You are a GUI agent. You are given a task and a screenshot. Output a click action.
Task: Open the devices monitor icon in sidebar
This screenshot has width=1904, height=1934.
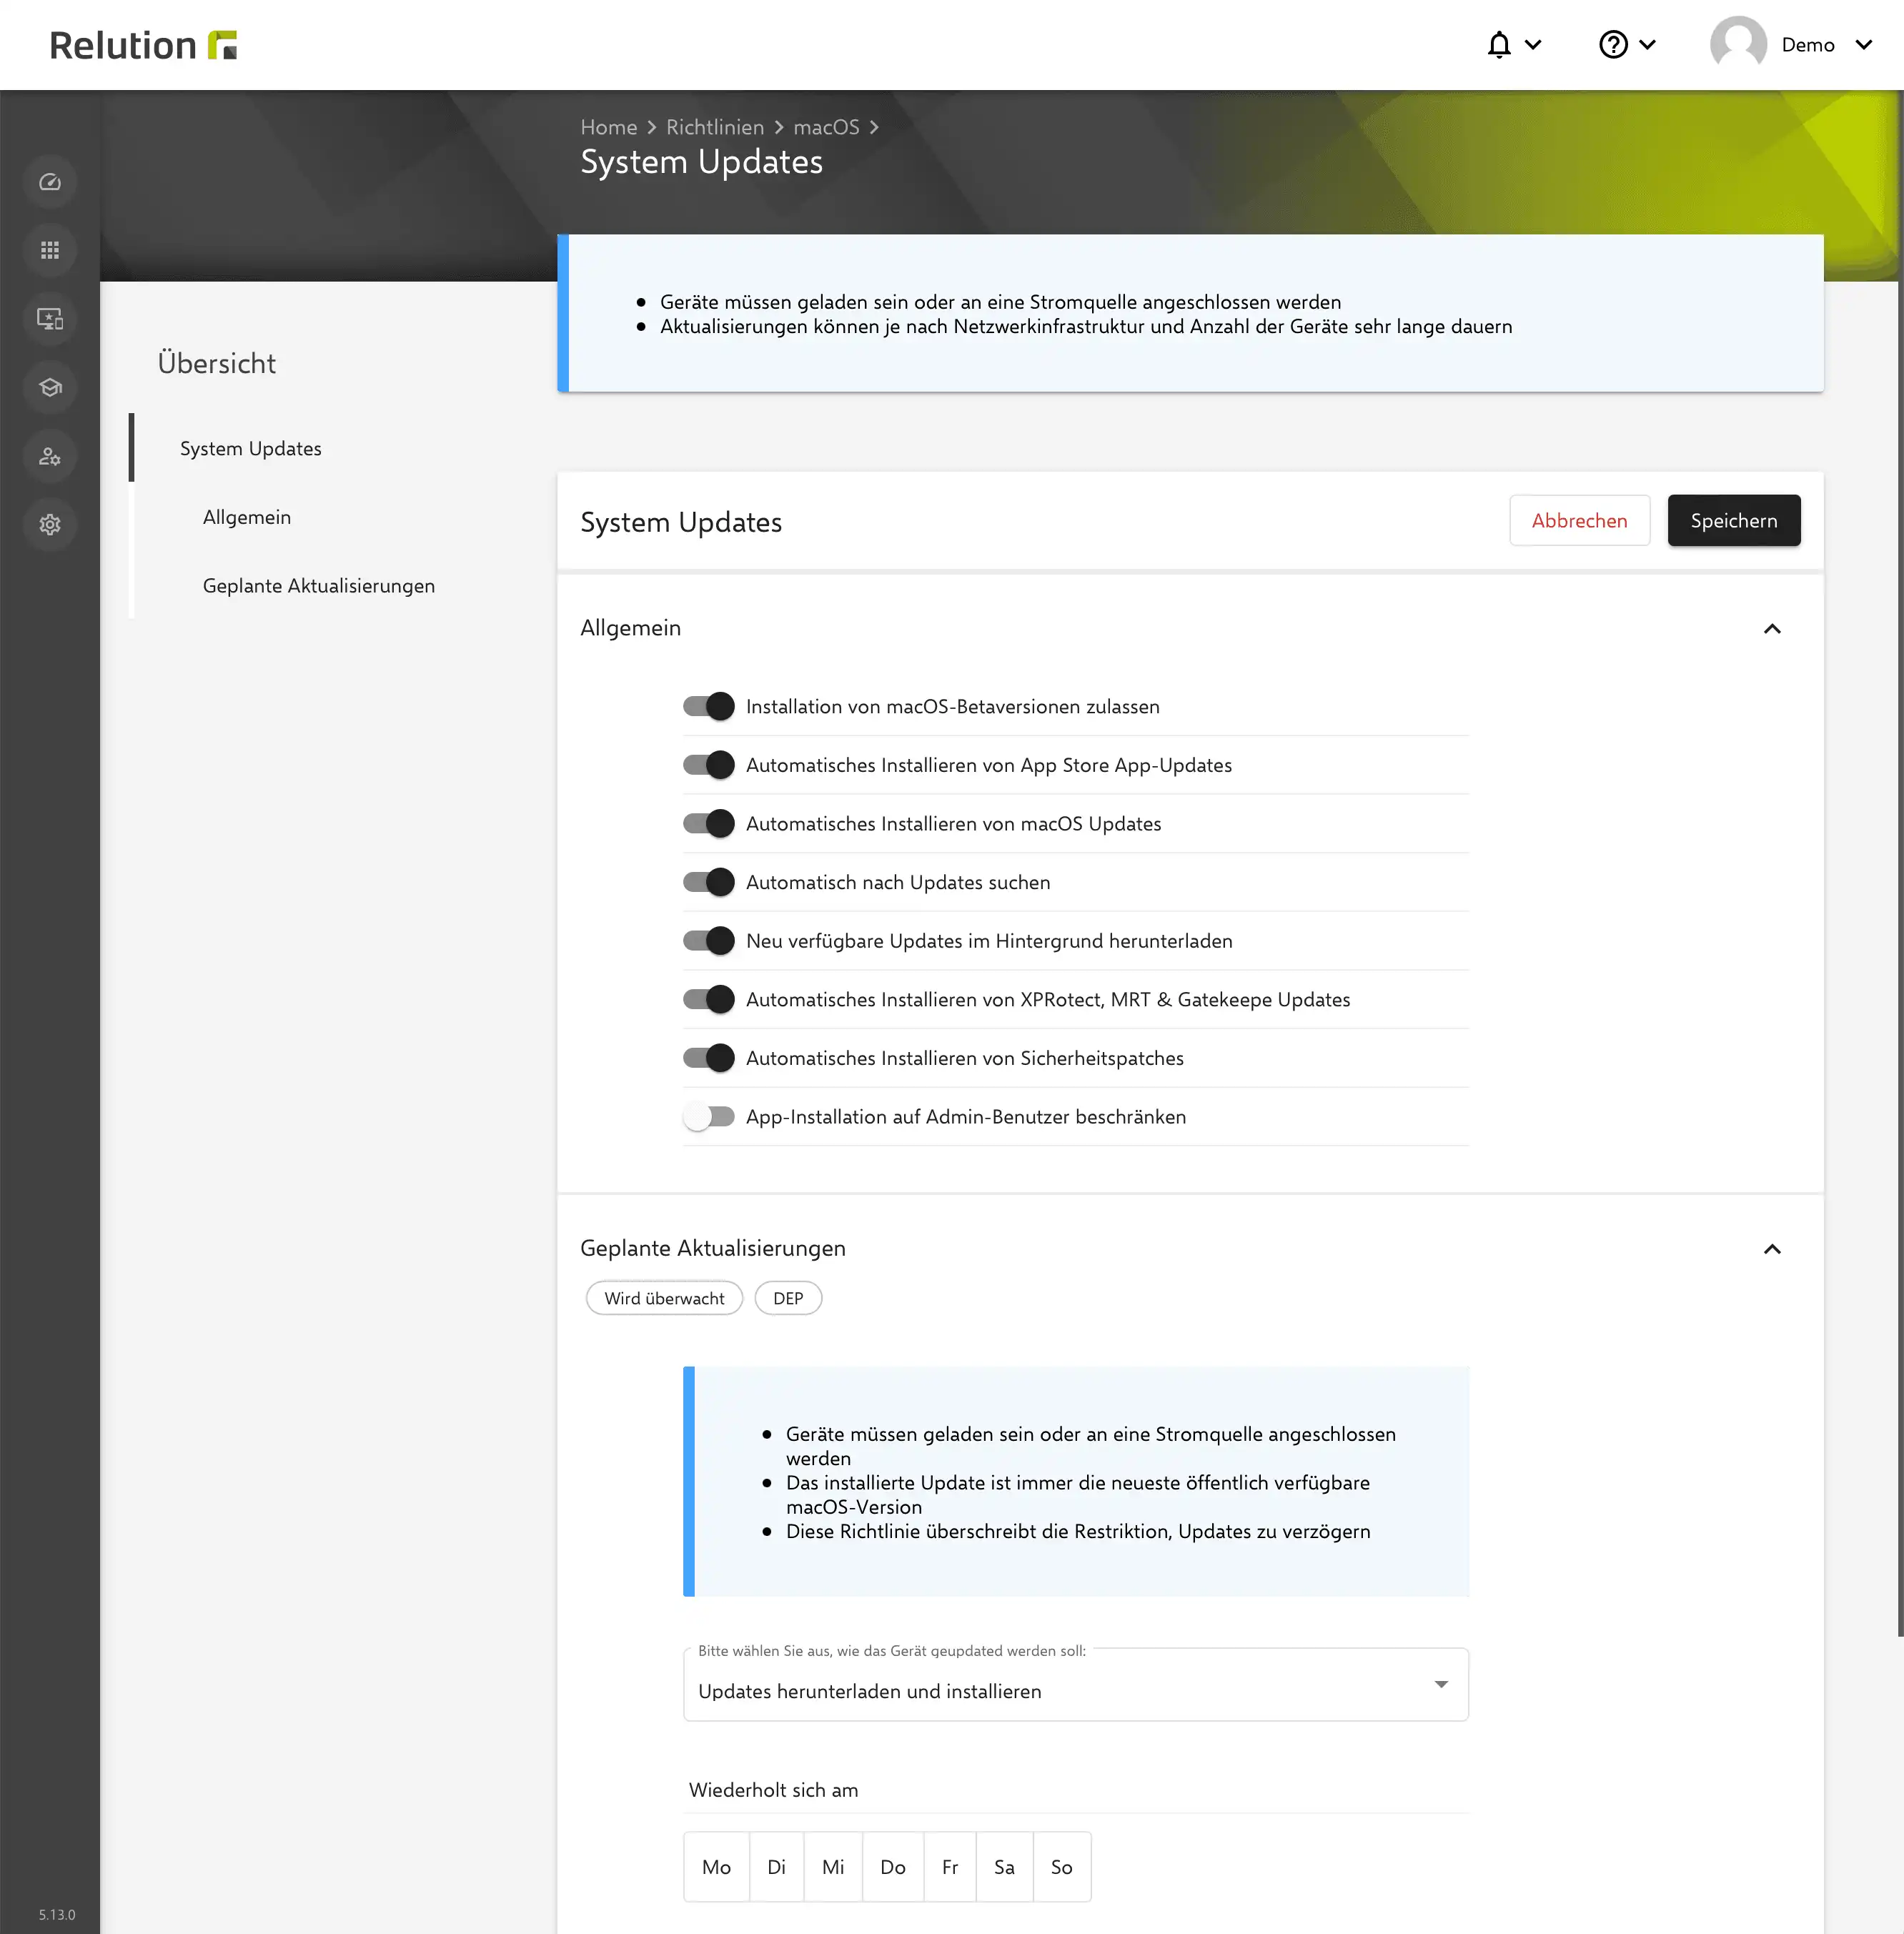point(50,319)
